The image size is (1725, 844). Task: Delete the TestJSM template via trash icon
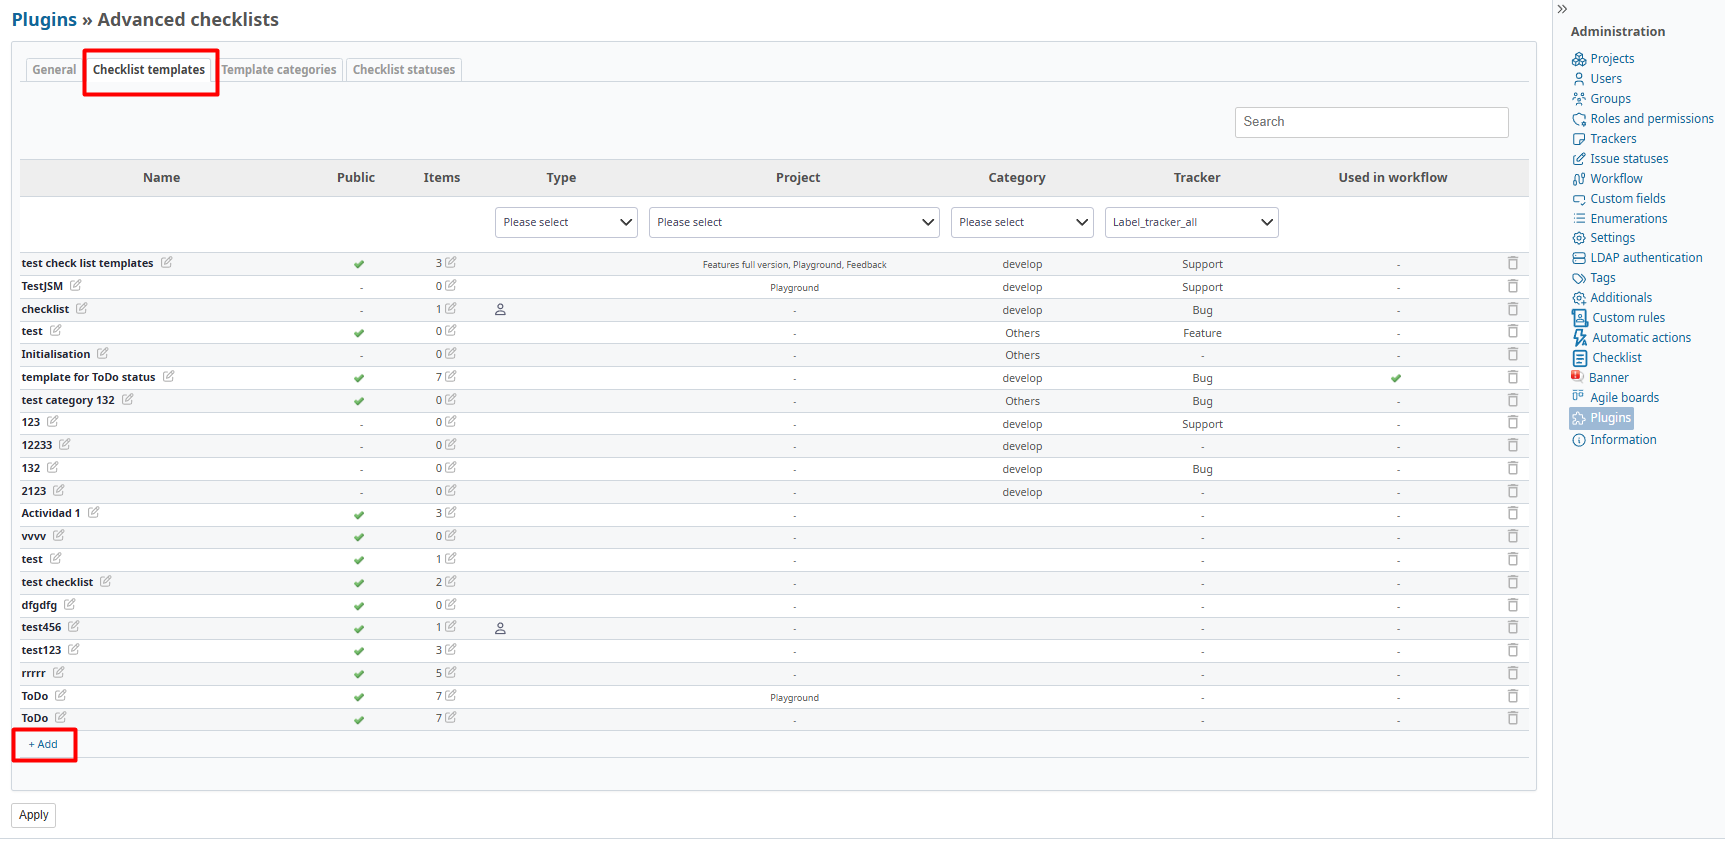tap(1512, 286)
